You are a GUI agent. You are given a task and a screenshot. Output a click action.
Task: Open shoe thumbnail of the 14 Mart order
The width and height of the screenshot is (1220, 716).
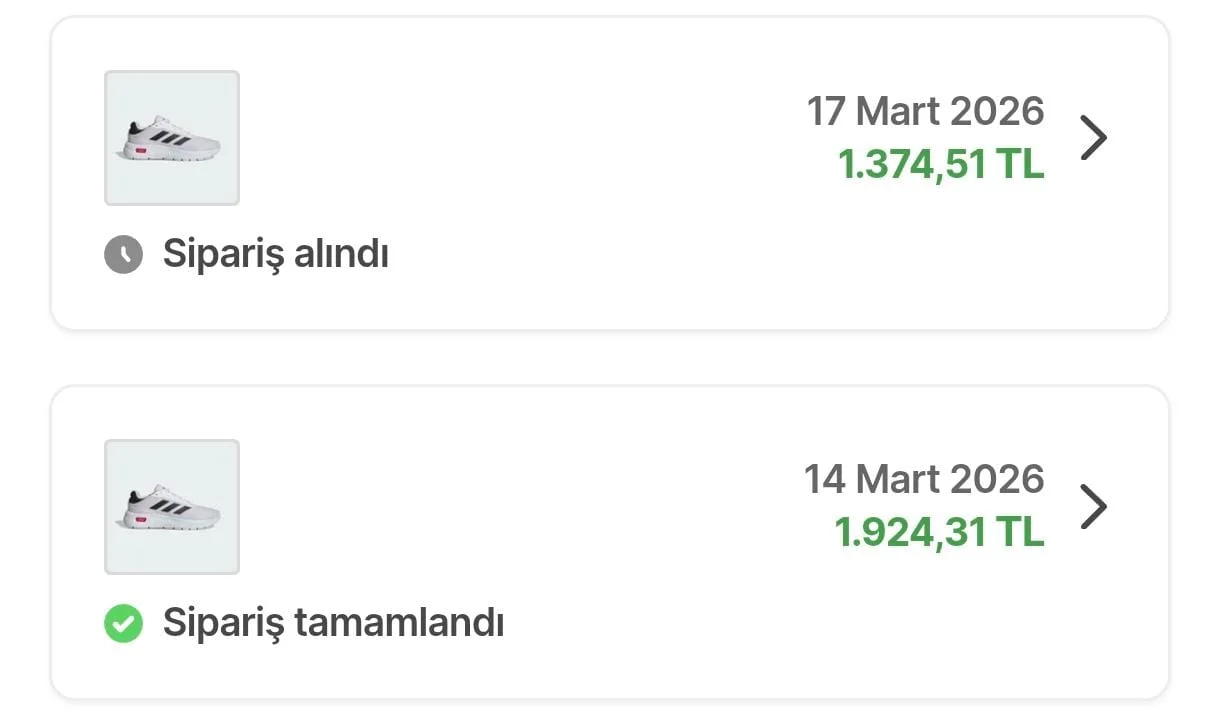click(172, 507)
